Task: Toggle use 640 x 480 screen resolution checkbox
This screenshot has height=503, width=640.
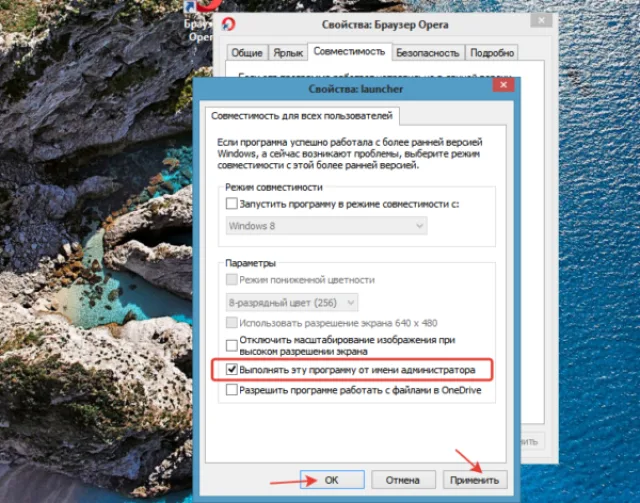Action: [x=231, y=323]
